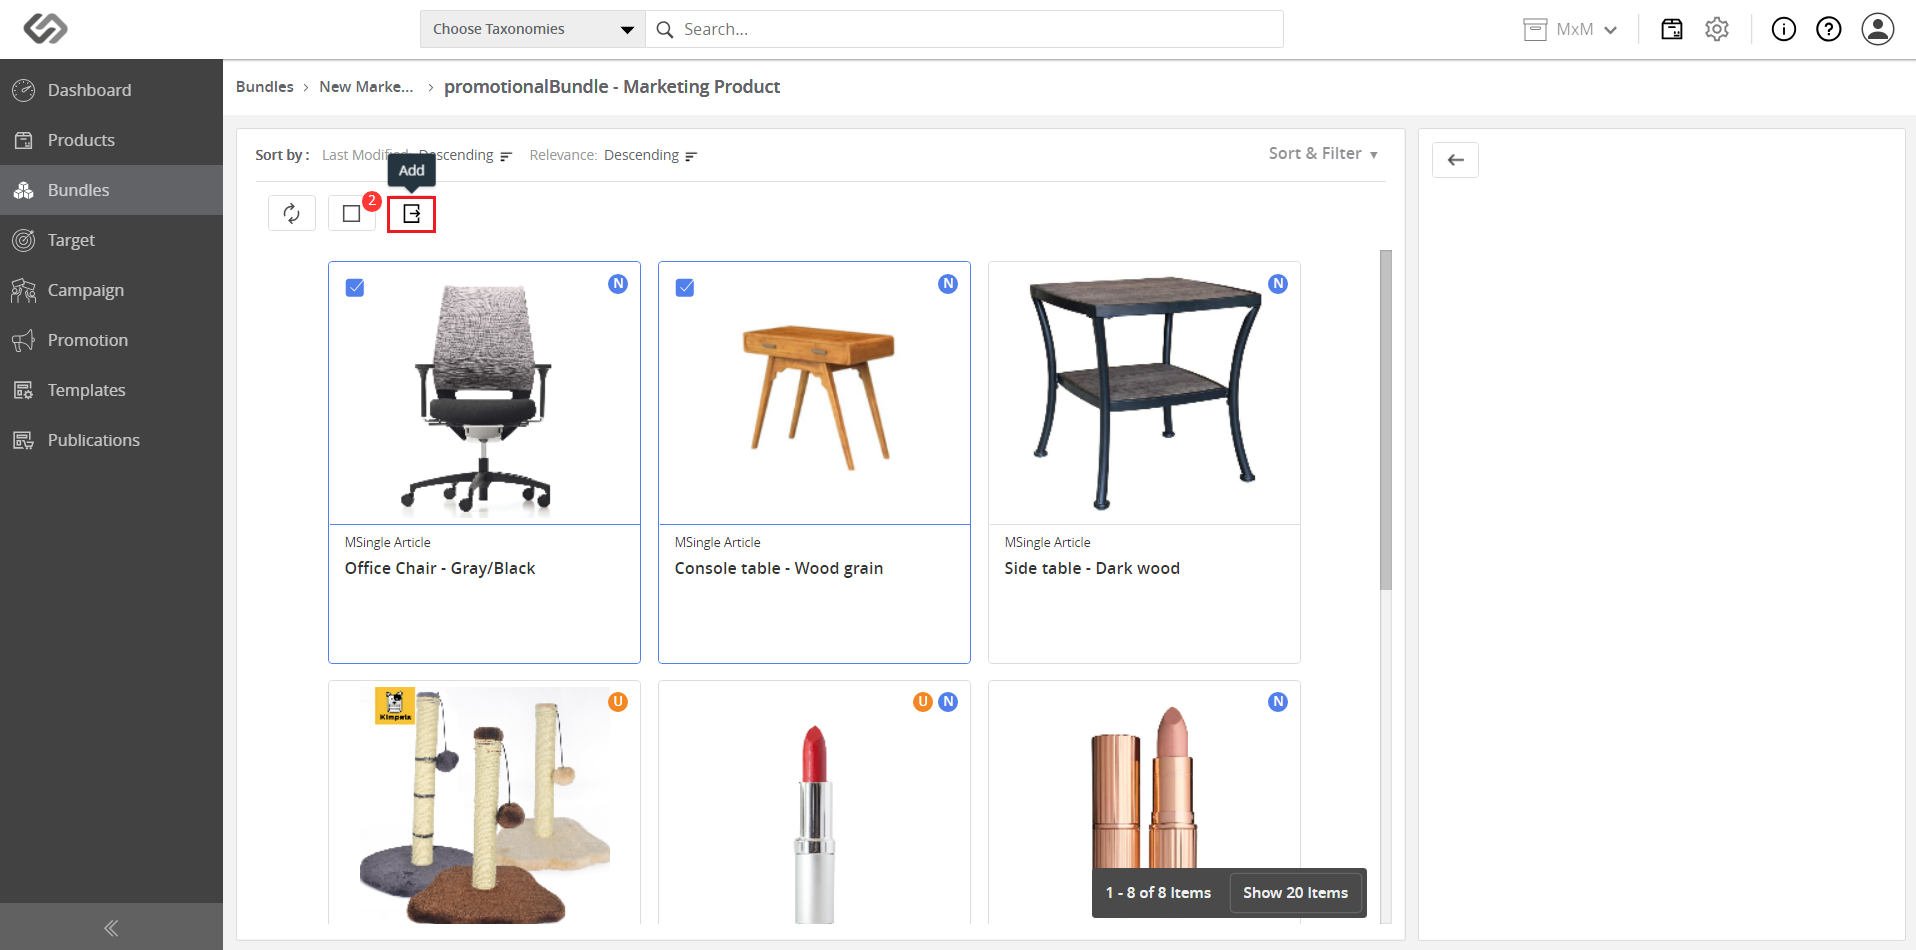Click the refresh icon button

(x=292, y=213)
